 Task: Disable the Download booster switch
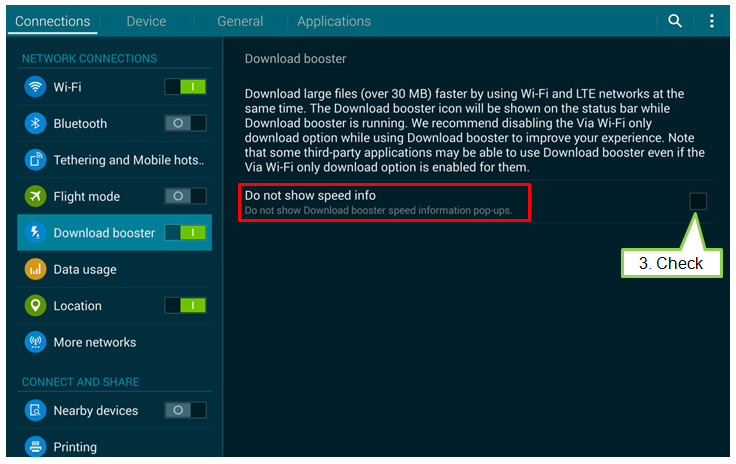coord(185,233)
